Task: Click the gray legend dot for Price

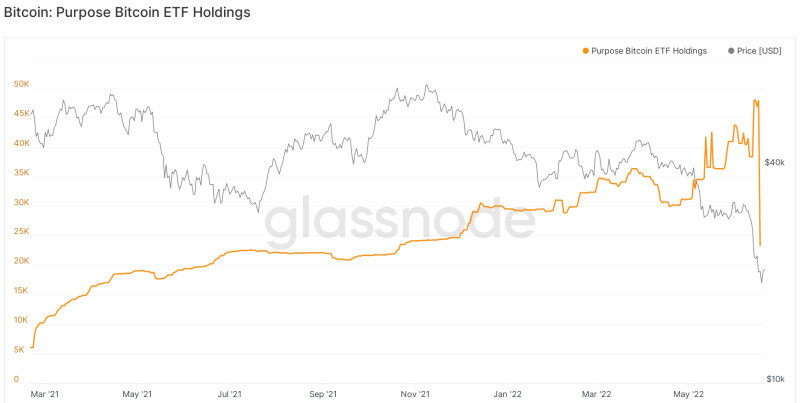Action: point(732,51)
